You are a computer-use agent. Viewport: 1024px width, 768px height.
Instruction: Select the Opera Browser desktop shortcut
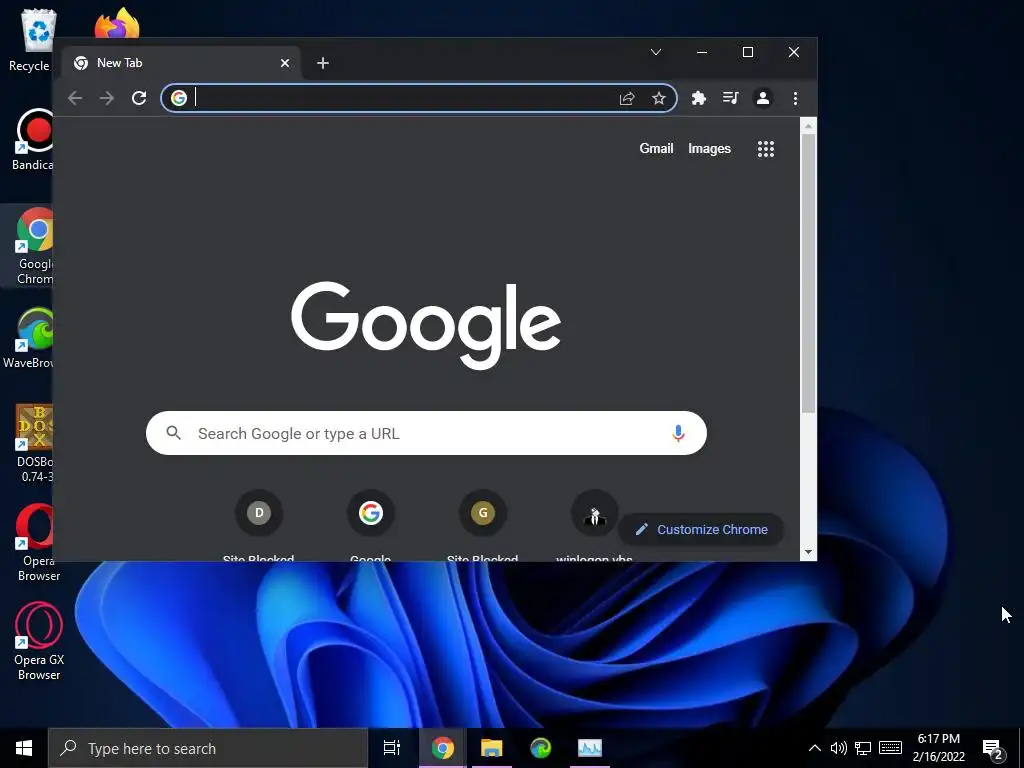(36, 542)
